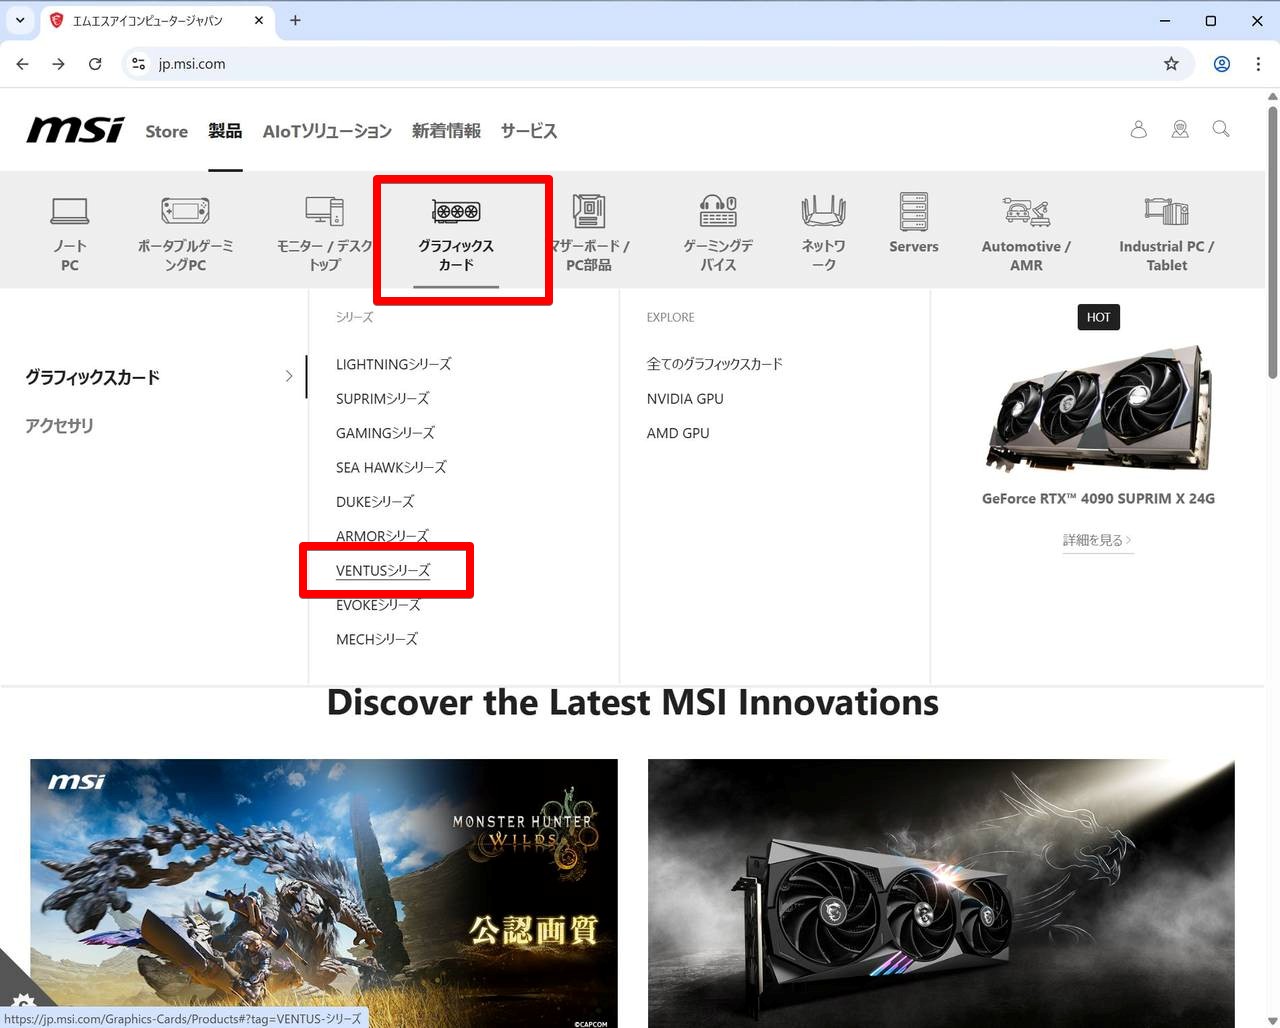Open AMD GPU link
Screen dimensions: 1280x1028
click(x=678, y=433)
